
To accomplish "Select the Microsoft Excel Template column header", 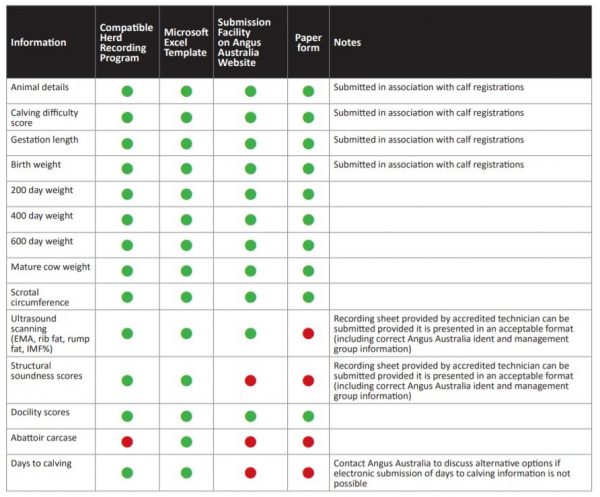I will coord(185,43).
